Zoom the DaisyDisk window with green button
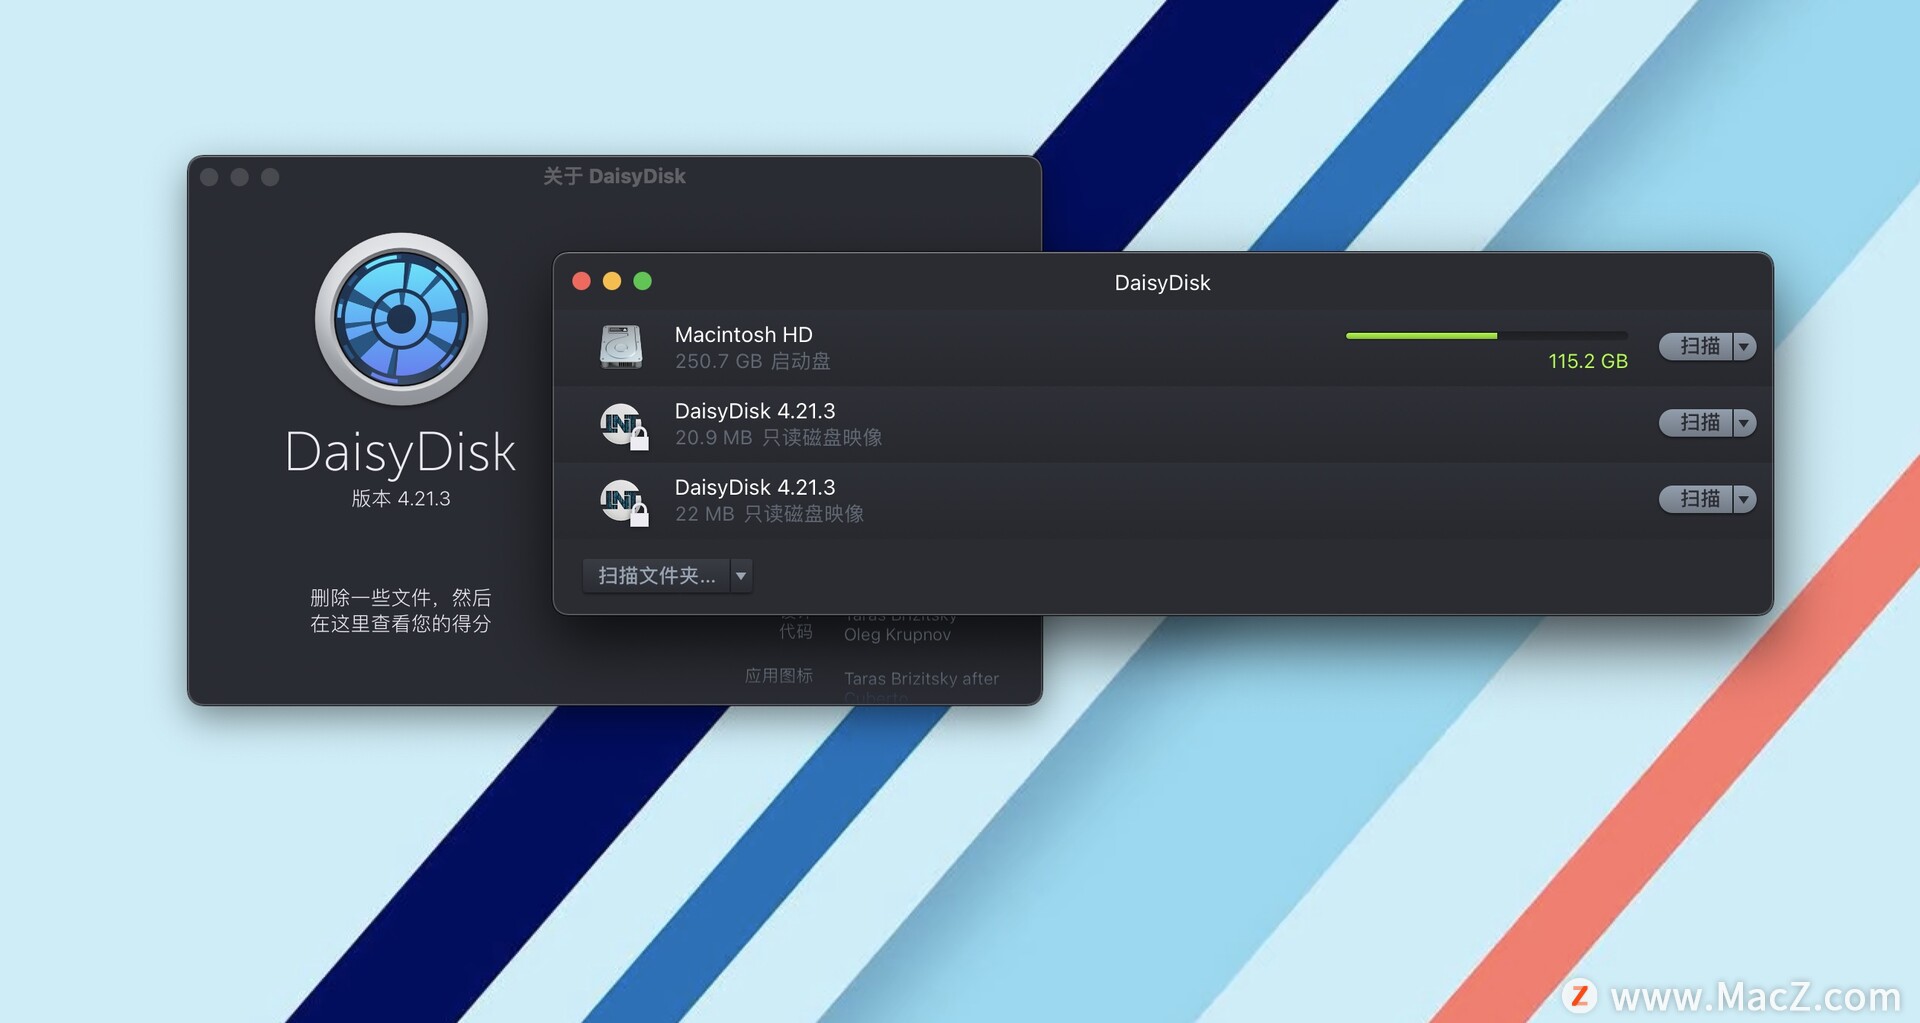 point(643,281)
